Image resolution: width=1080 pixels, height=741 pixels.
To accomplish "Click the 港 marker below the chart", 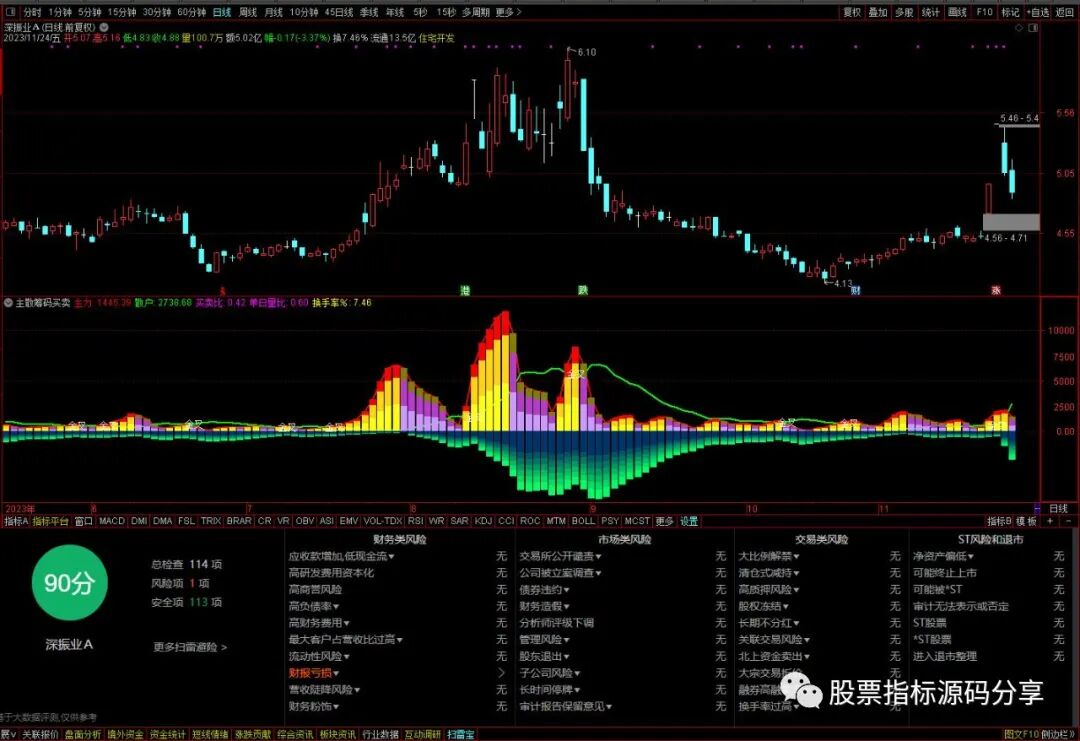I will tap(465, 291).
